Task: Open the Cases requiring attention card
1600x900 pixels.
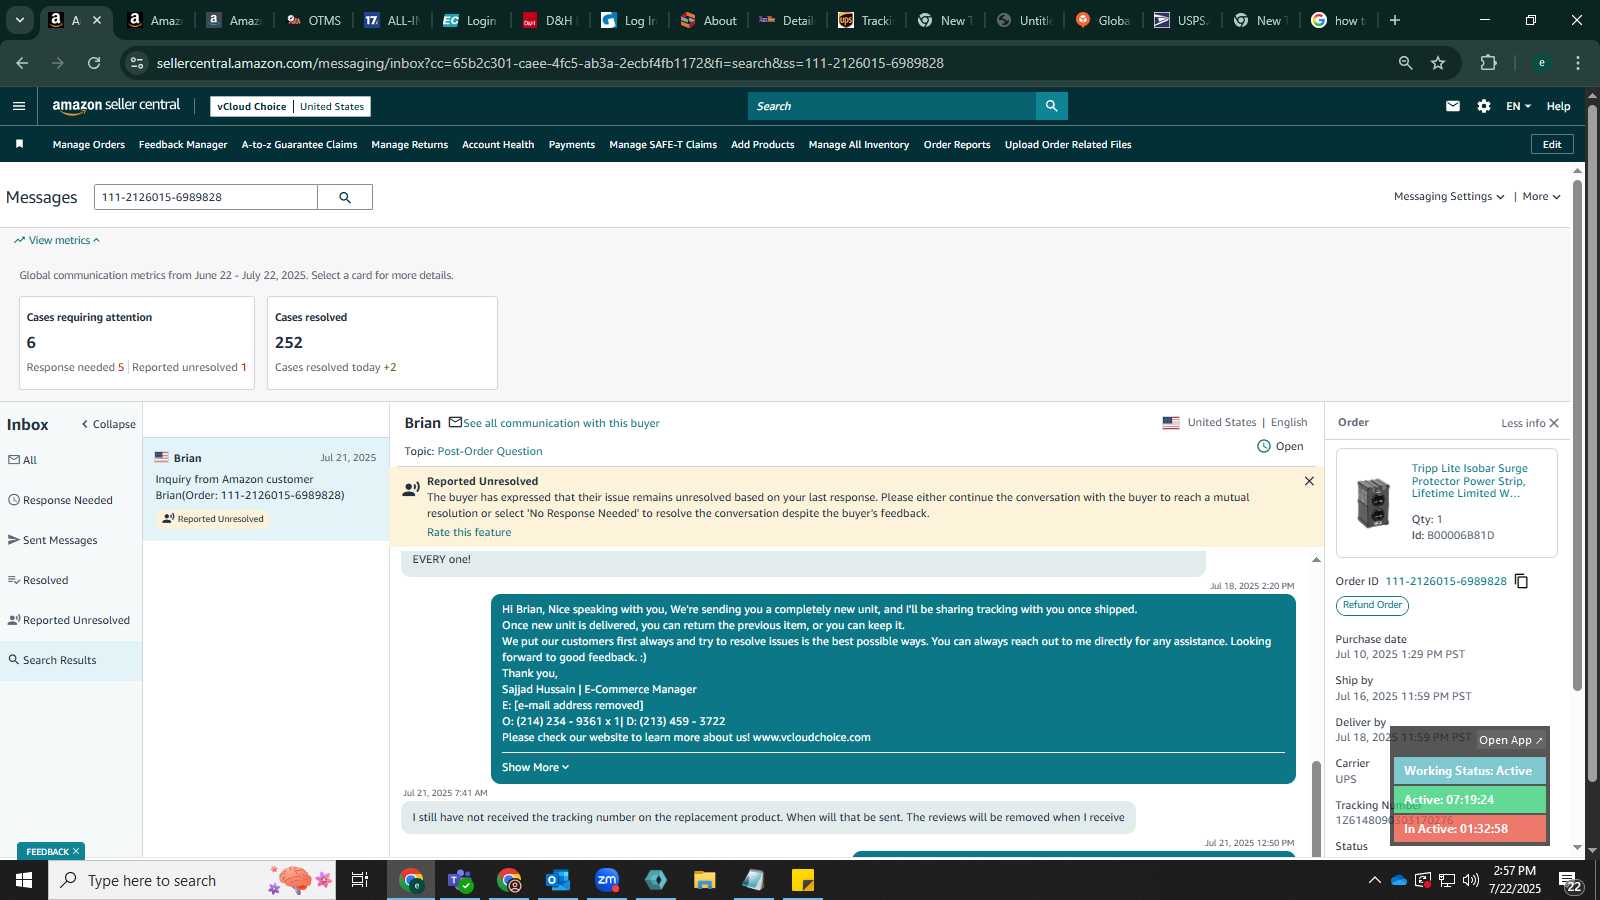Action: [x=137, y=343]
